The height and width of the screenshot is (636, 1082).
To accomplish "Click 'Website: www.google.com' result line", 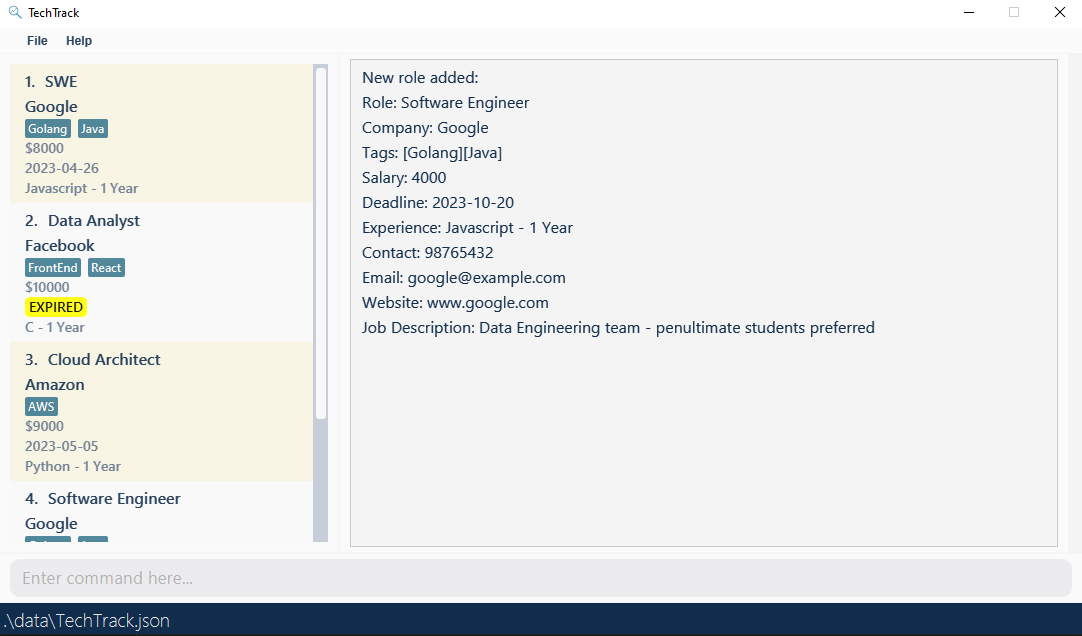I will [x=455, y=302].
